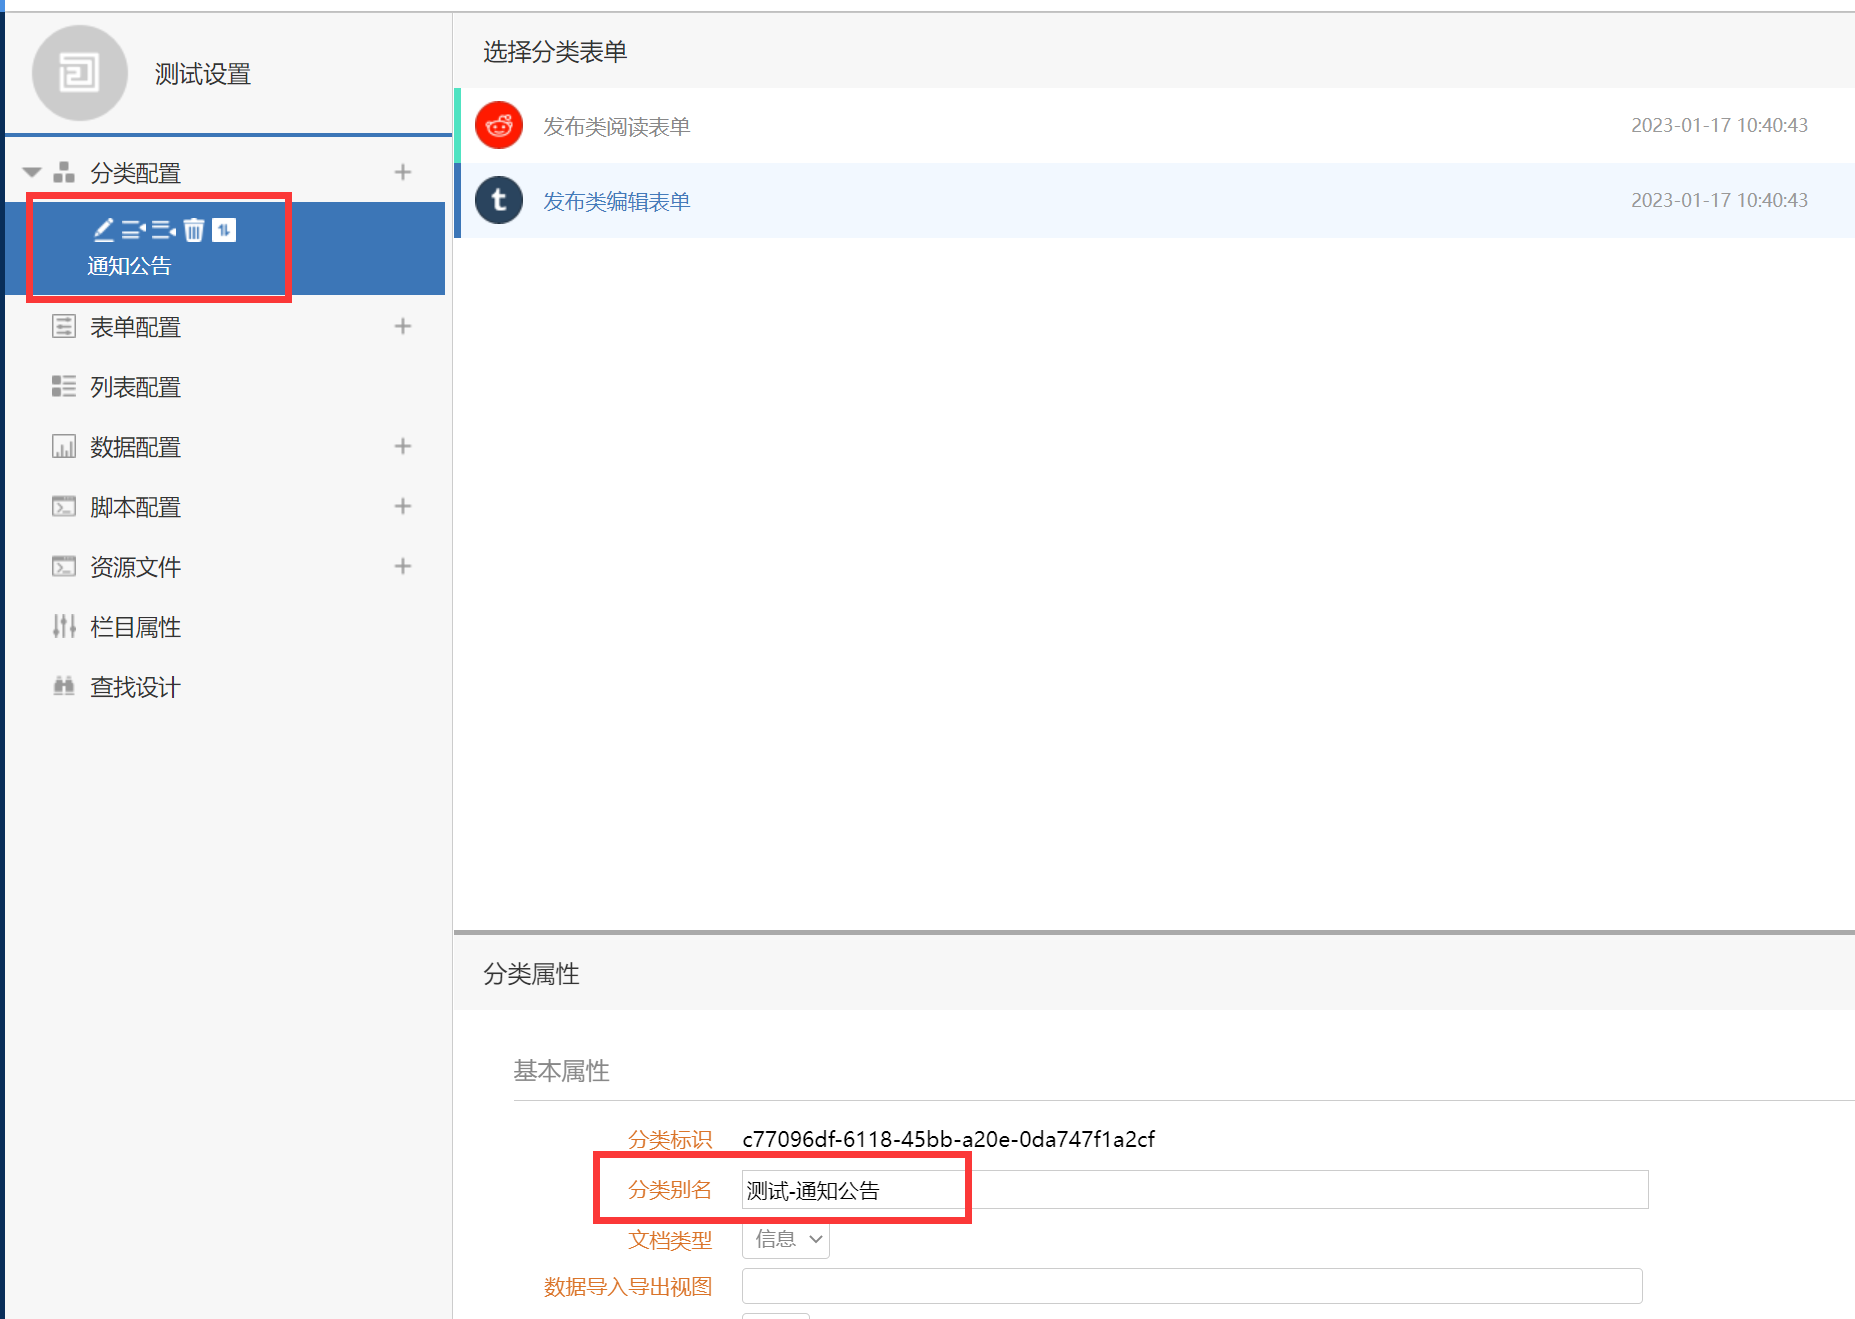Click the chart icon beside 数据配置

(64, 446)
